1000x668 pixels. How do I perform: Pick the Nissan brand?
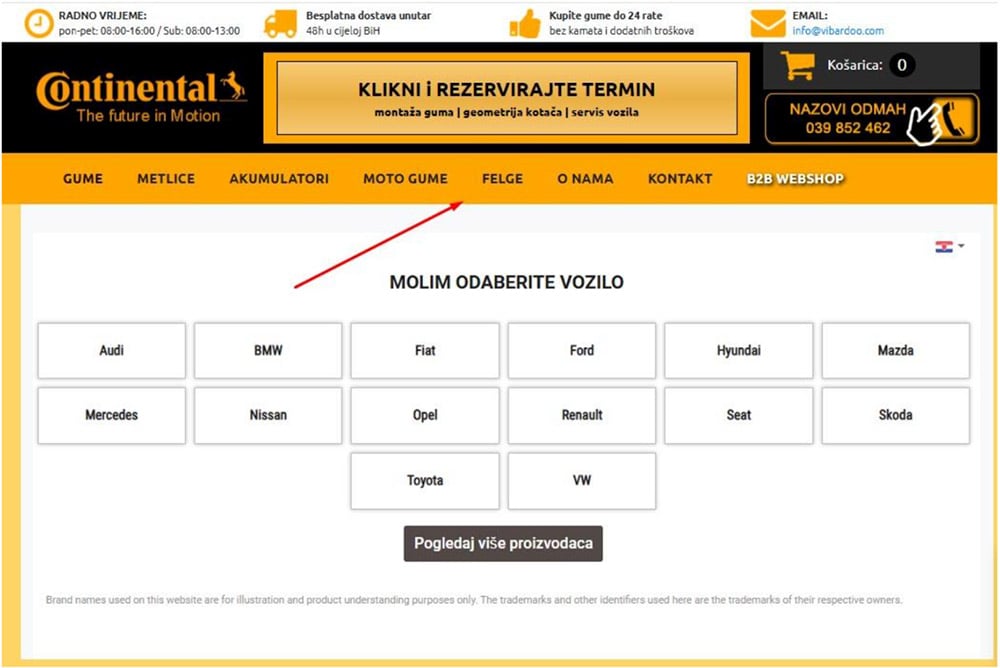coord(268,415)
